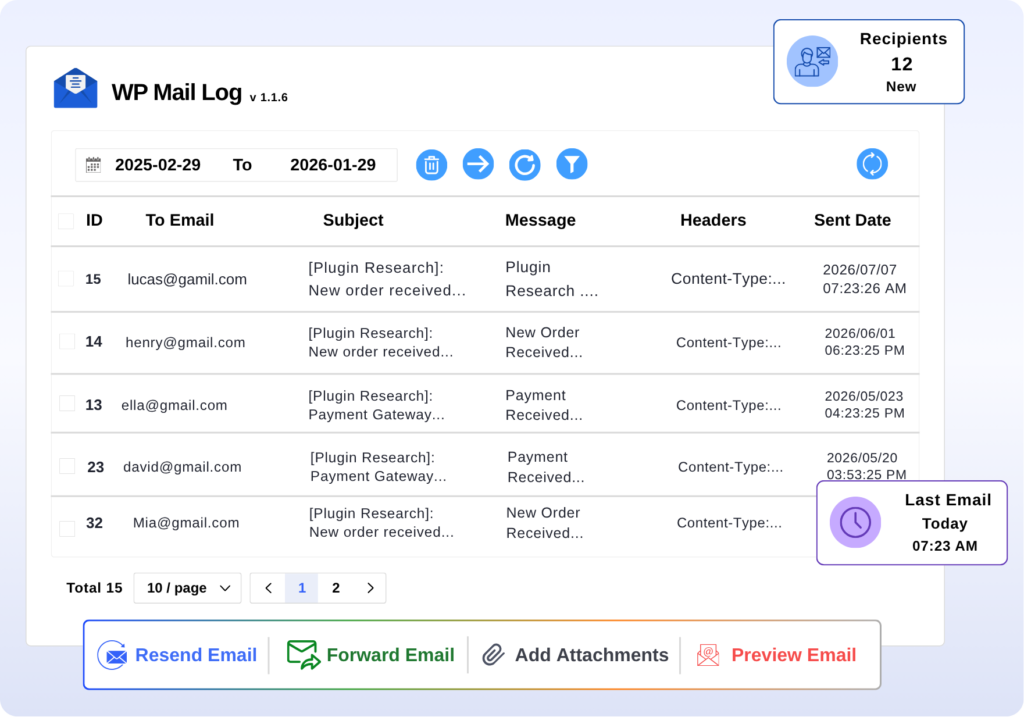Screen dimensions: 1024x717
Task: Click the Subject column header
Action: (x=353, y=220)
